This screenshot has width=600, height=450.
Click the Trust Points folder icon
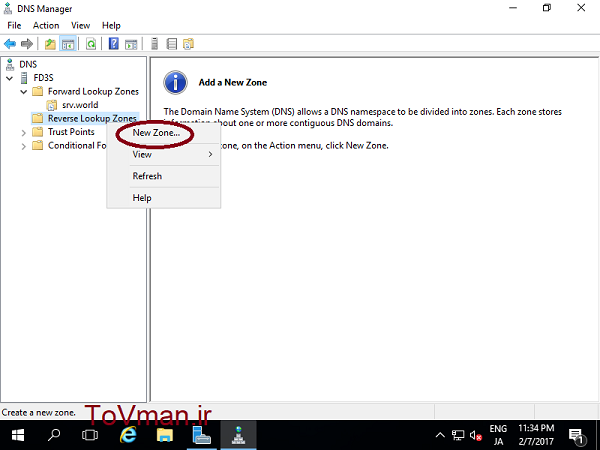[x=38, y=132]
